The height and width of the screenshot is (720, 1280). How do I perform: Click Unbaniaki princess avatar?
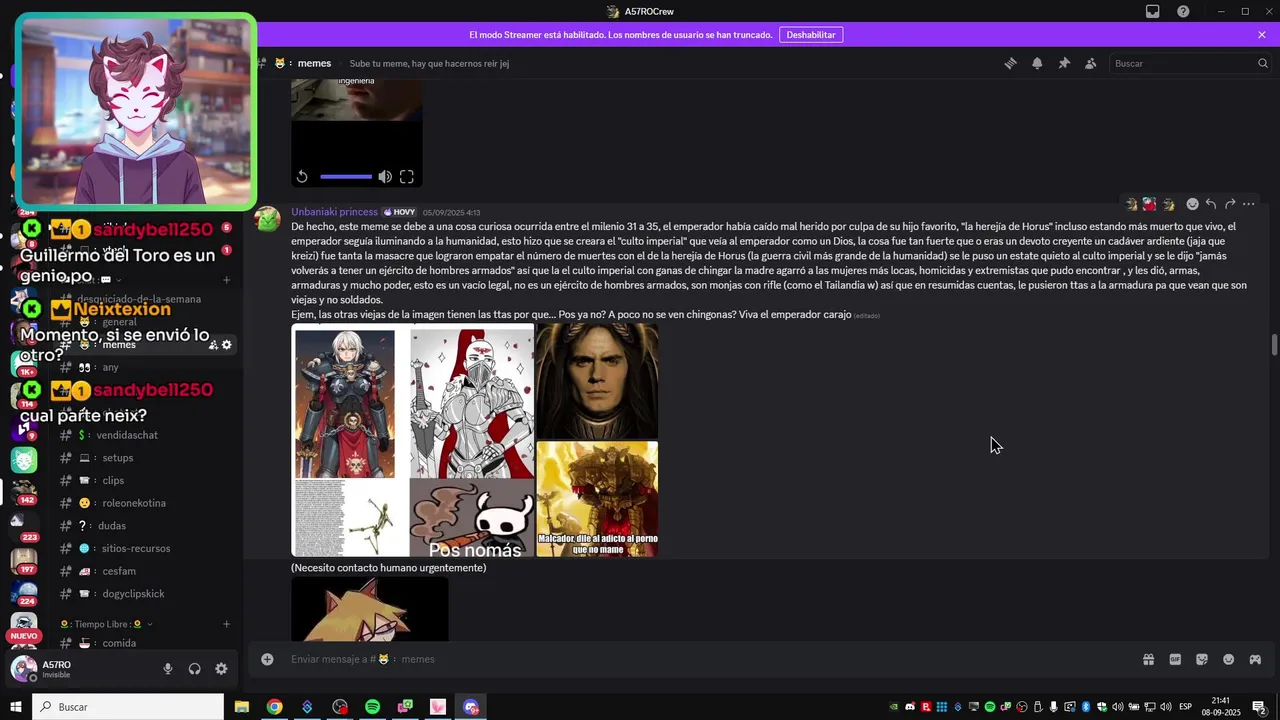[x=268, y=219]
